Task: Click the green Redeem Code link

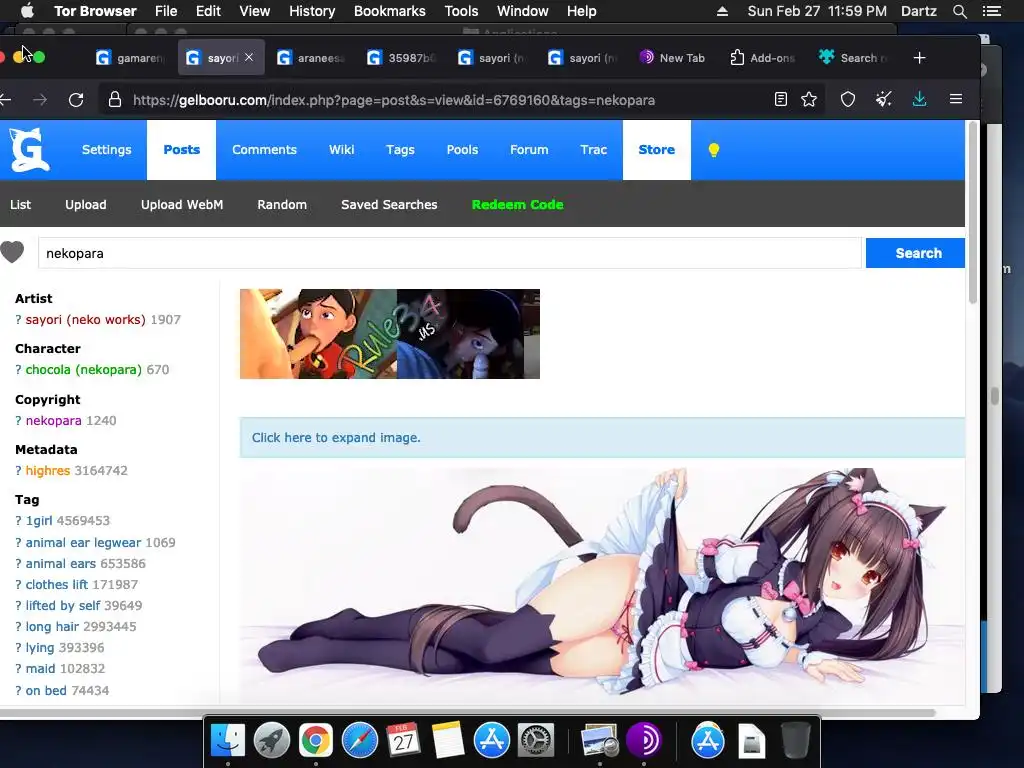Action: pyautogui.click(x=517, y=204)
